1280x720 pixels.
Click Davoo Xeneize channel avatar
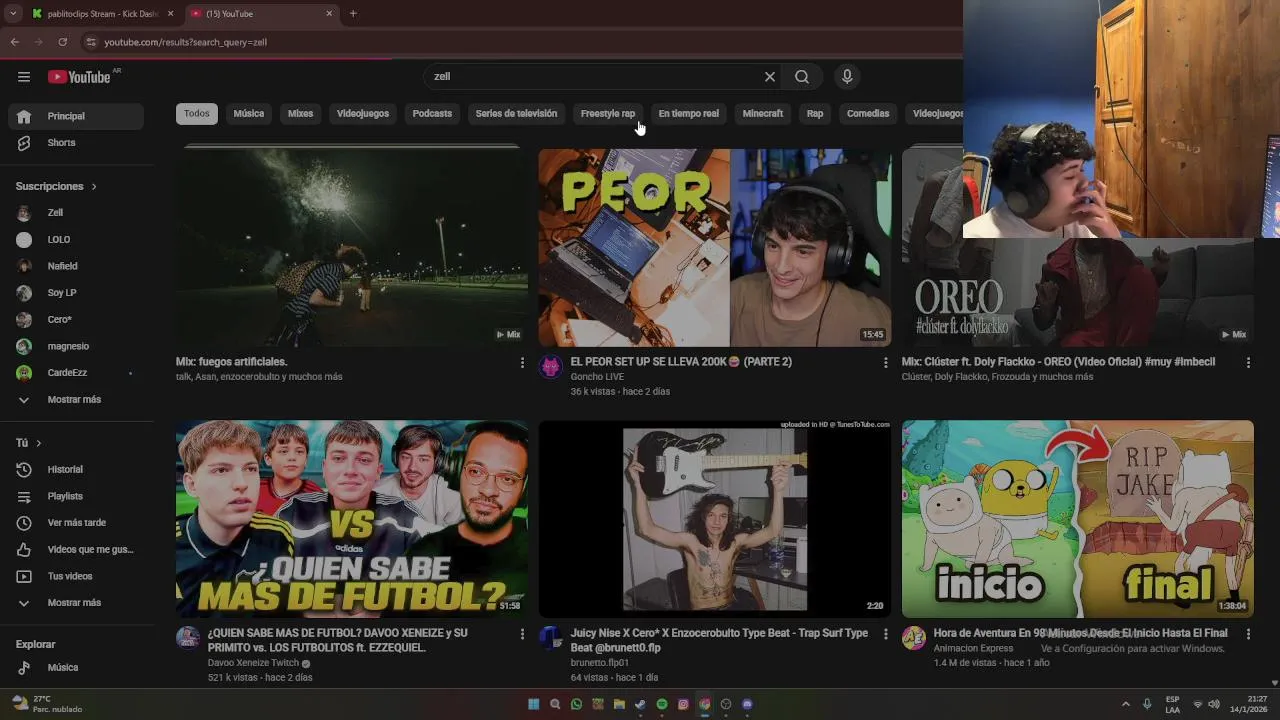tap(188, 638)
